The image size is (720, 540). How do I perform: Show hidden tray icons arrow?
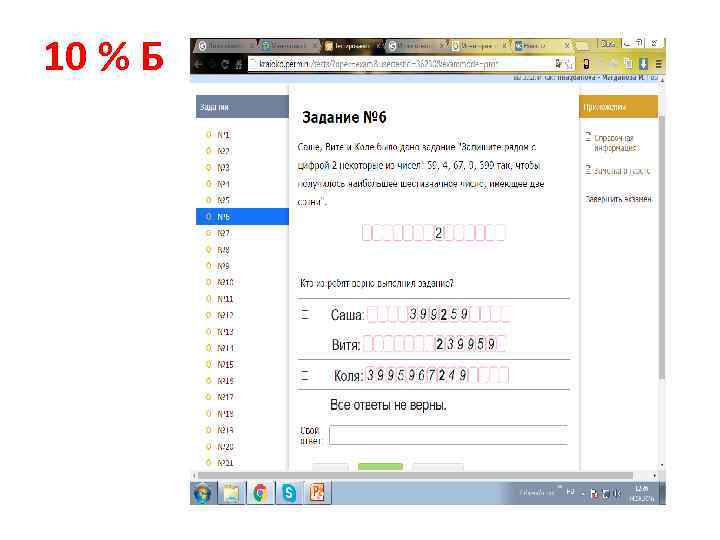coord(583,494)
